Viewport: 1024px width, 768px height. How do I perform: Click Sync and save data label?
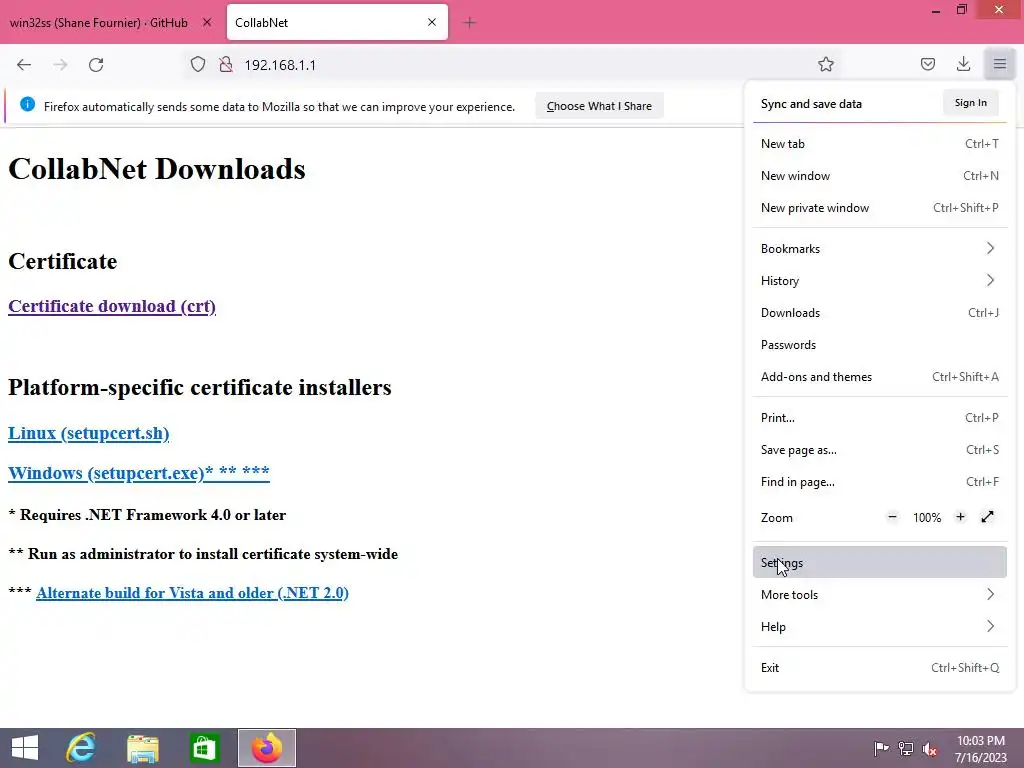point(811,104)
